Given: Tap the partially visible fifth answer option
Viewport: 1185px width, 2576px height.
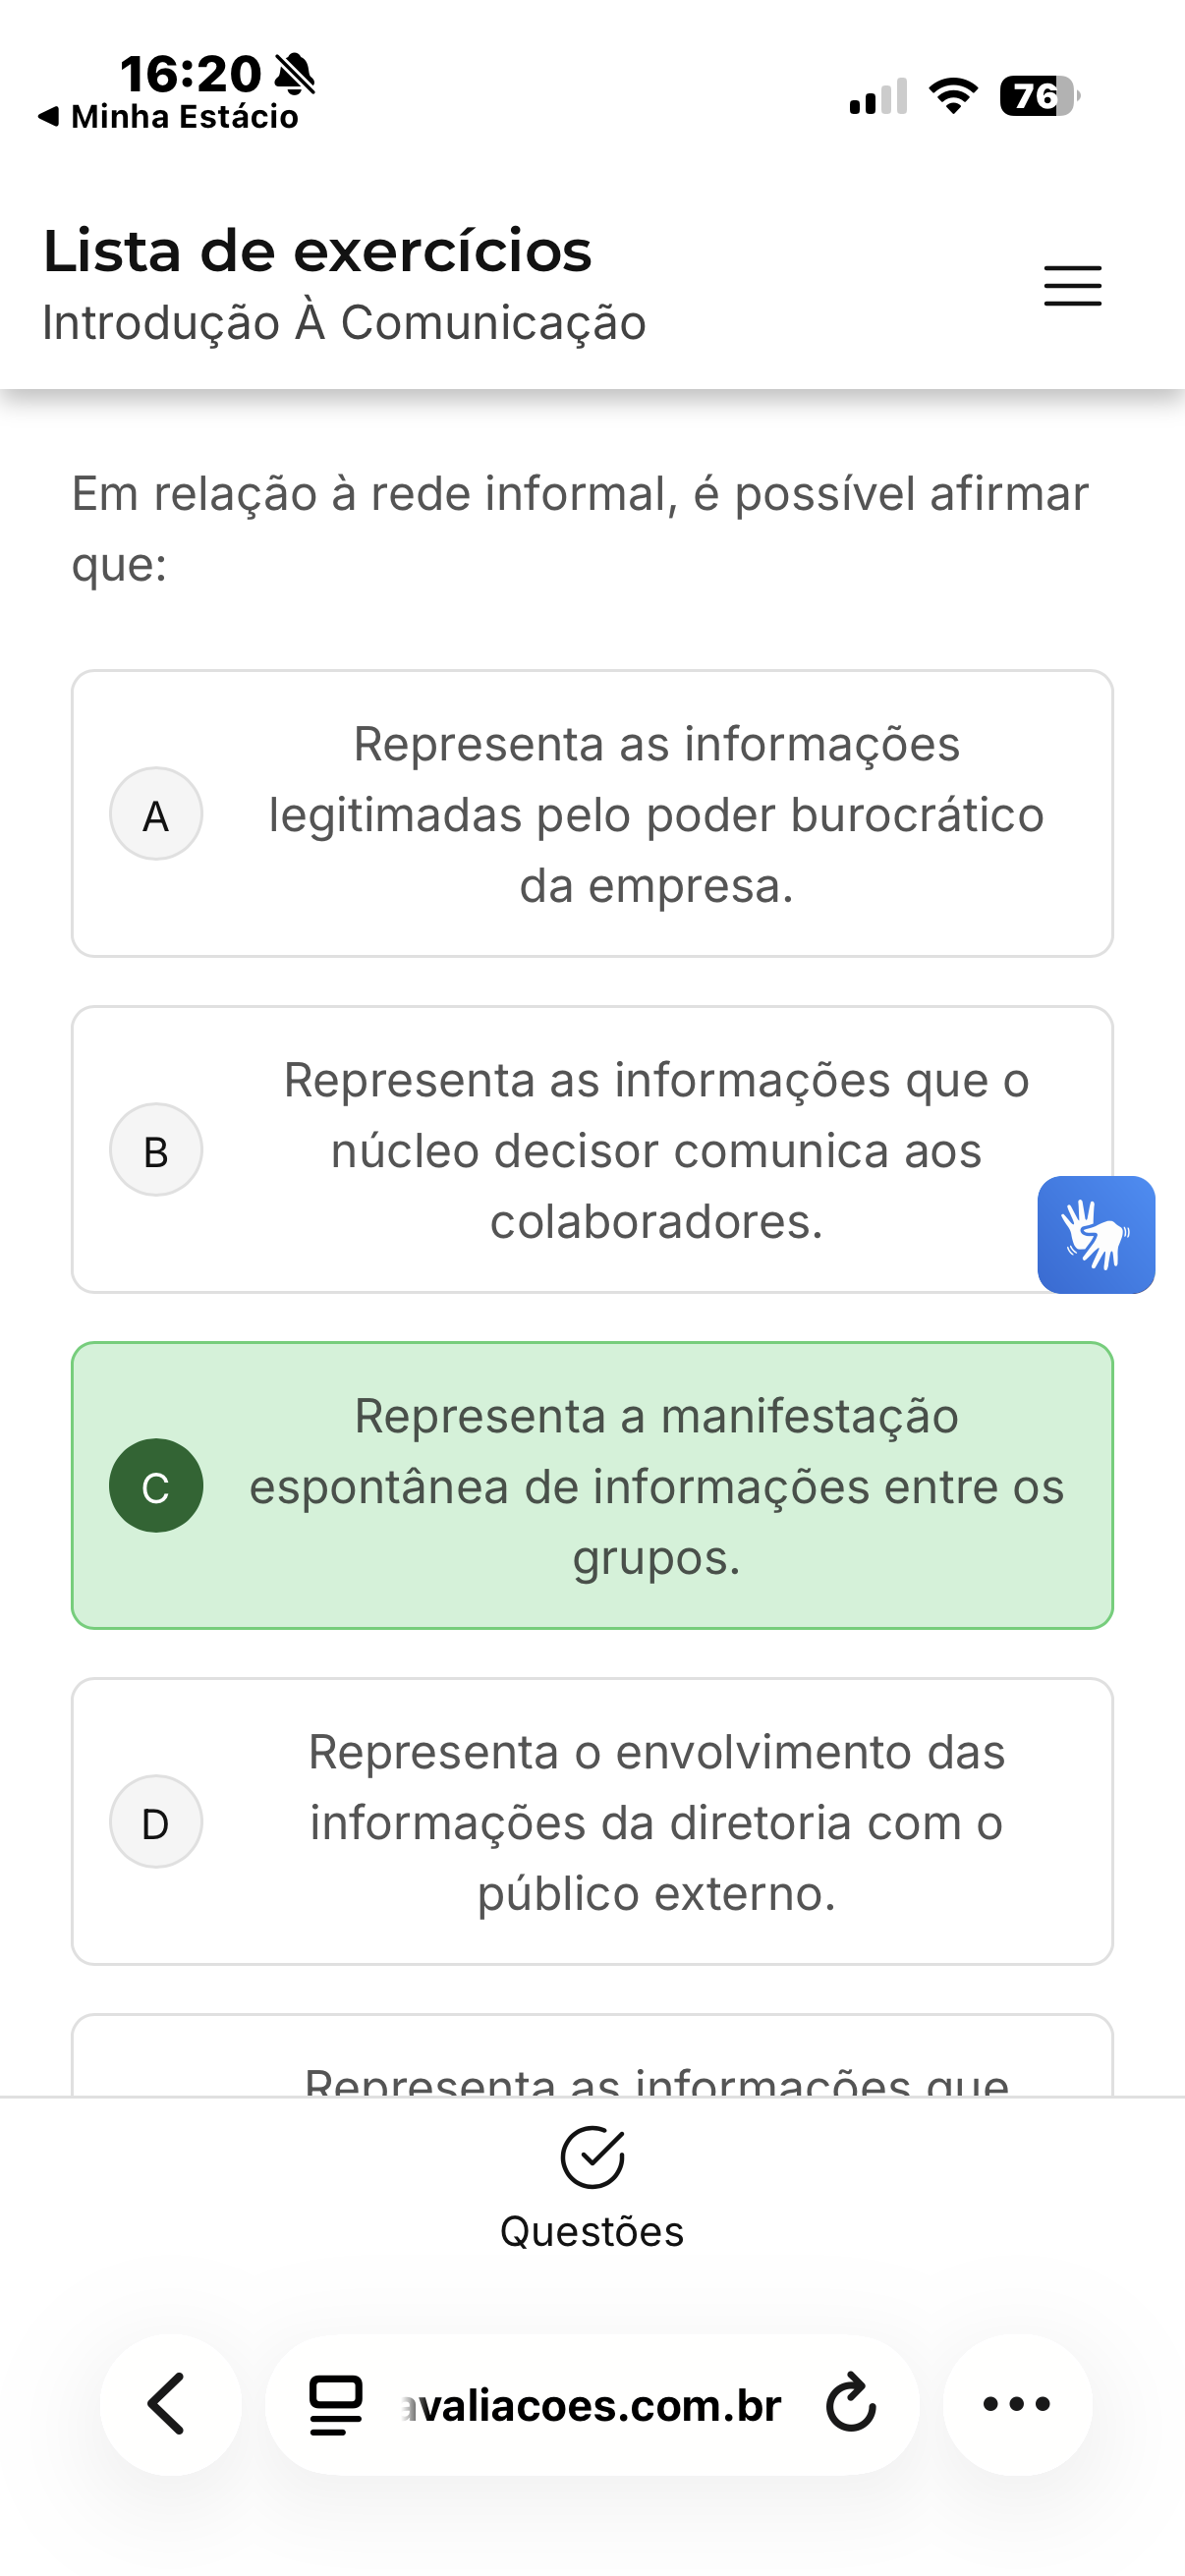Looking at the screenshot, I should (x=592, y=2056).
